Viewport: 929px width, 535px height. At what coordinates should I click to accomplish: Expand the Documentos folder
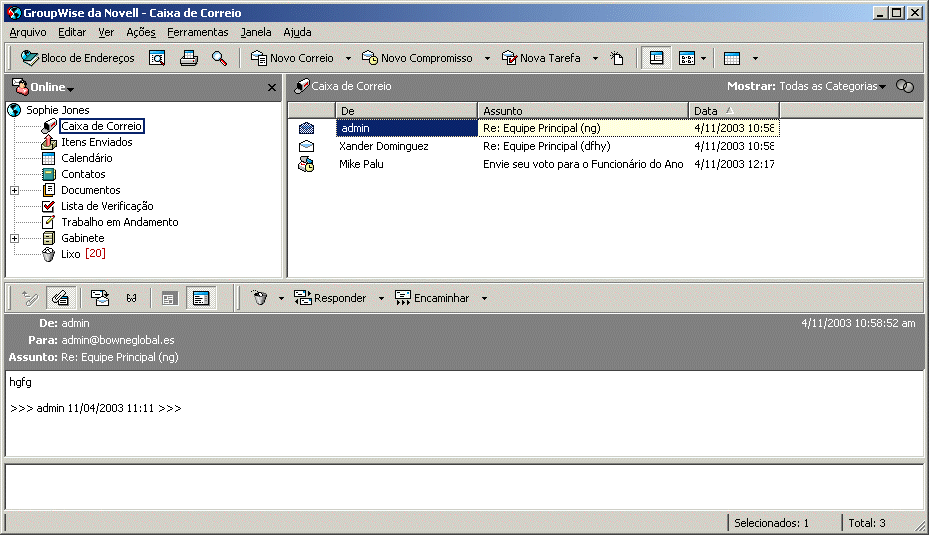click(x=15, y=190)
